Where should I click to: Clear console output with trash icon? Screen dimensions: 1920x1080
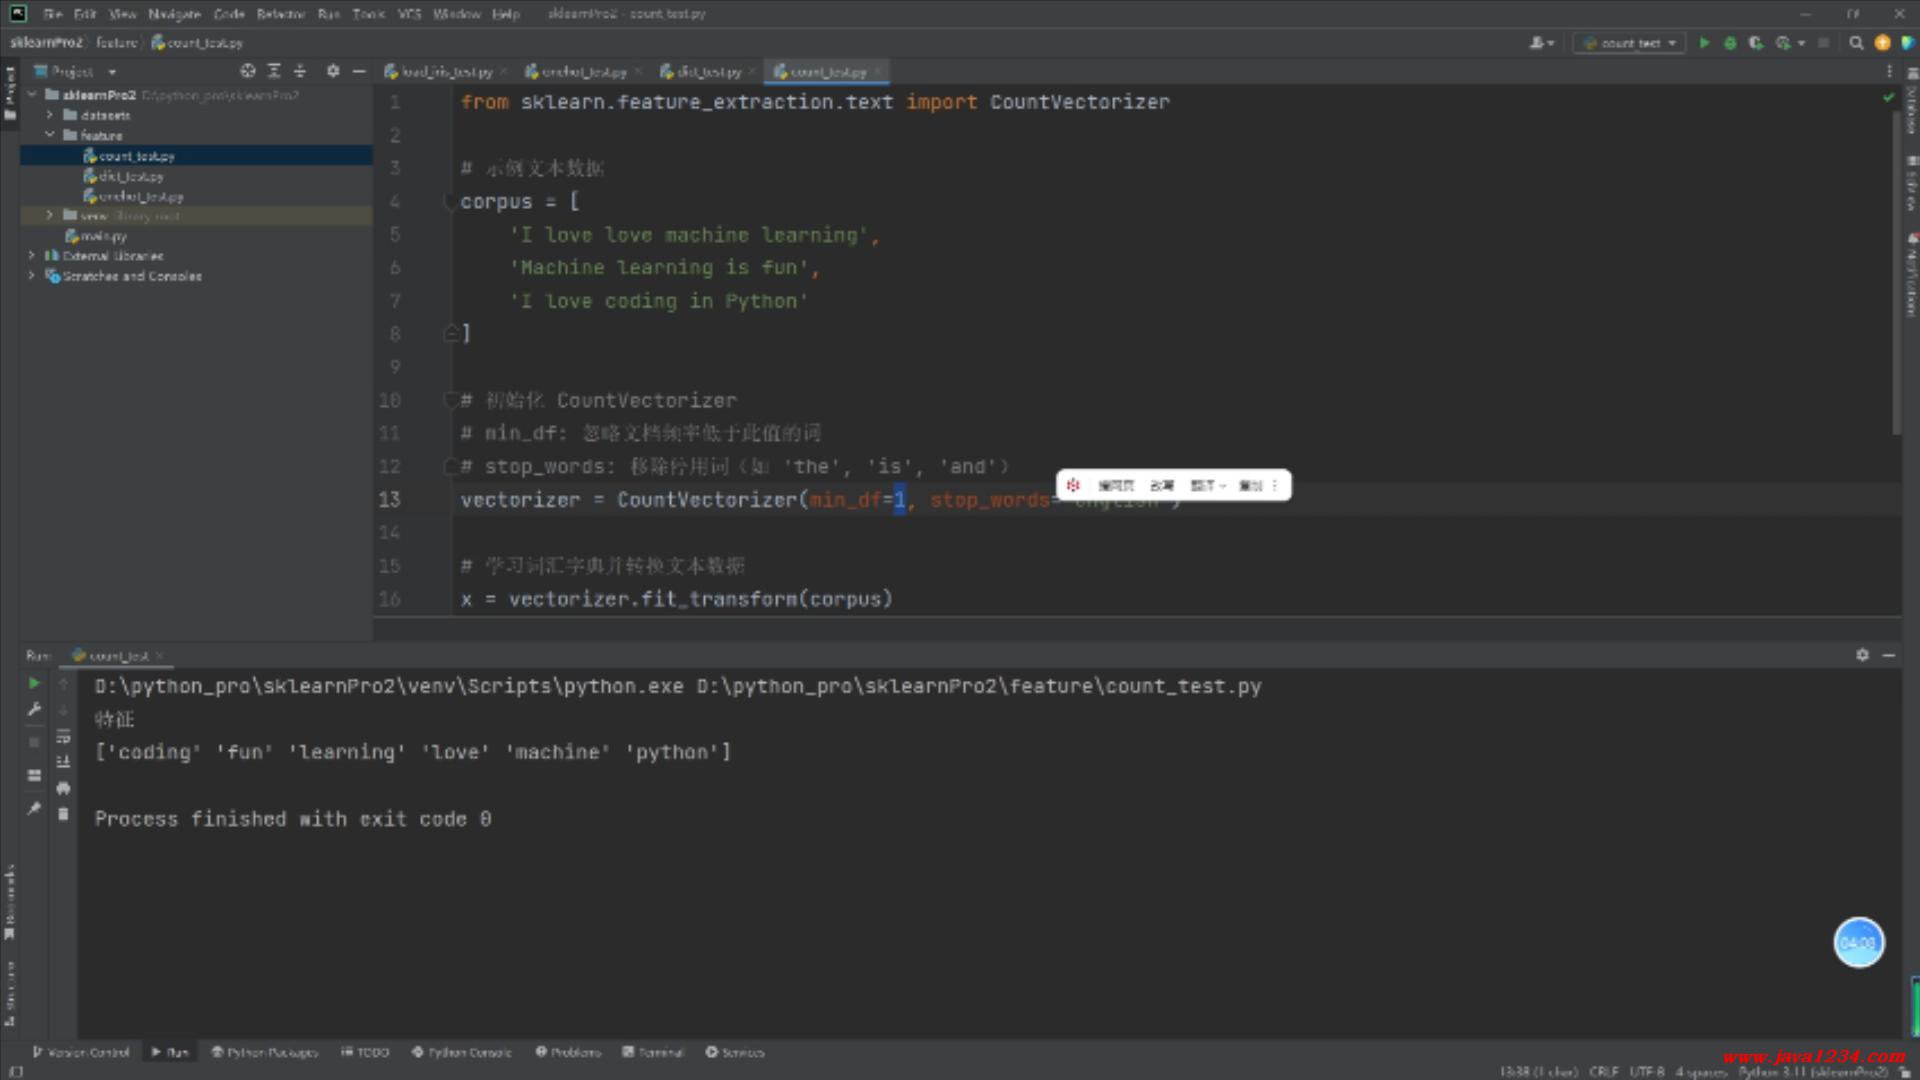point(63,814)
